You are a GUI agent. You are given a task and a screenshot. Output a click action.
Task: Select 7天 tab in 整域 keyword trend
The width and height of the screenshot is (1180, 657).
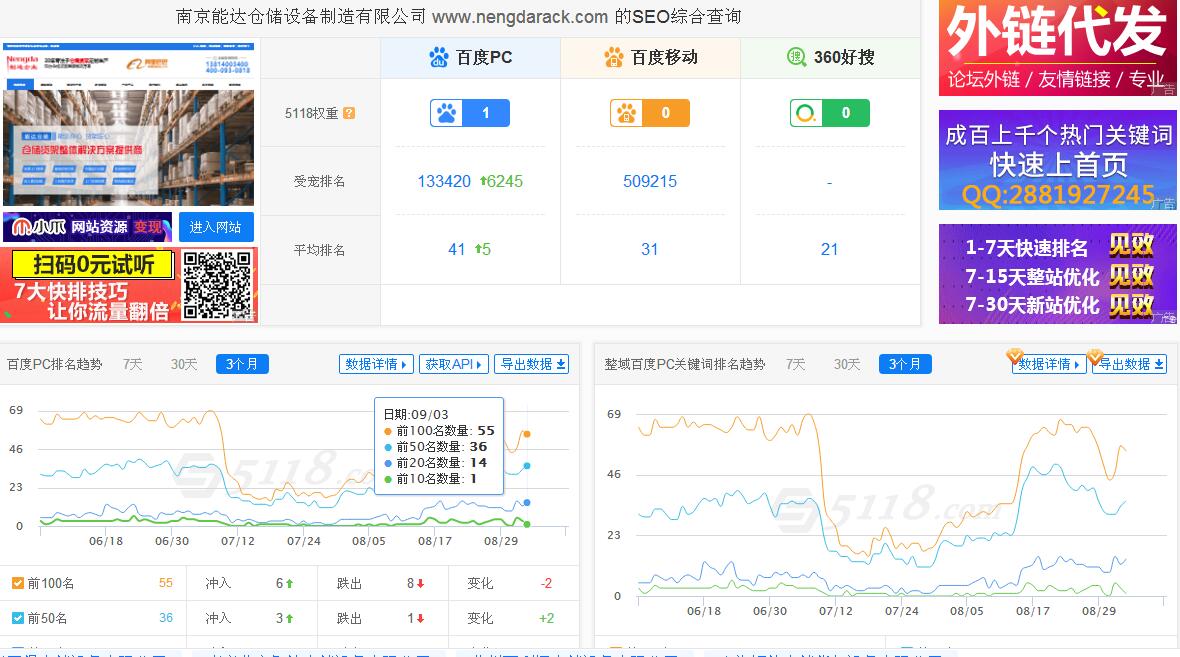click(x=795, y=364)
